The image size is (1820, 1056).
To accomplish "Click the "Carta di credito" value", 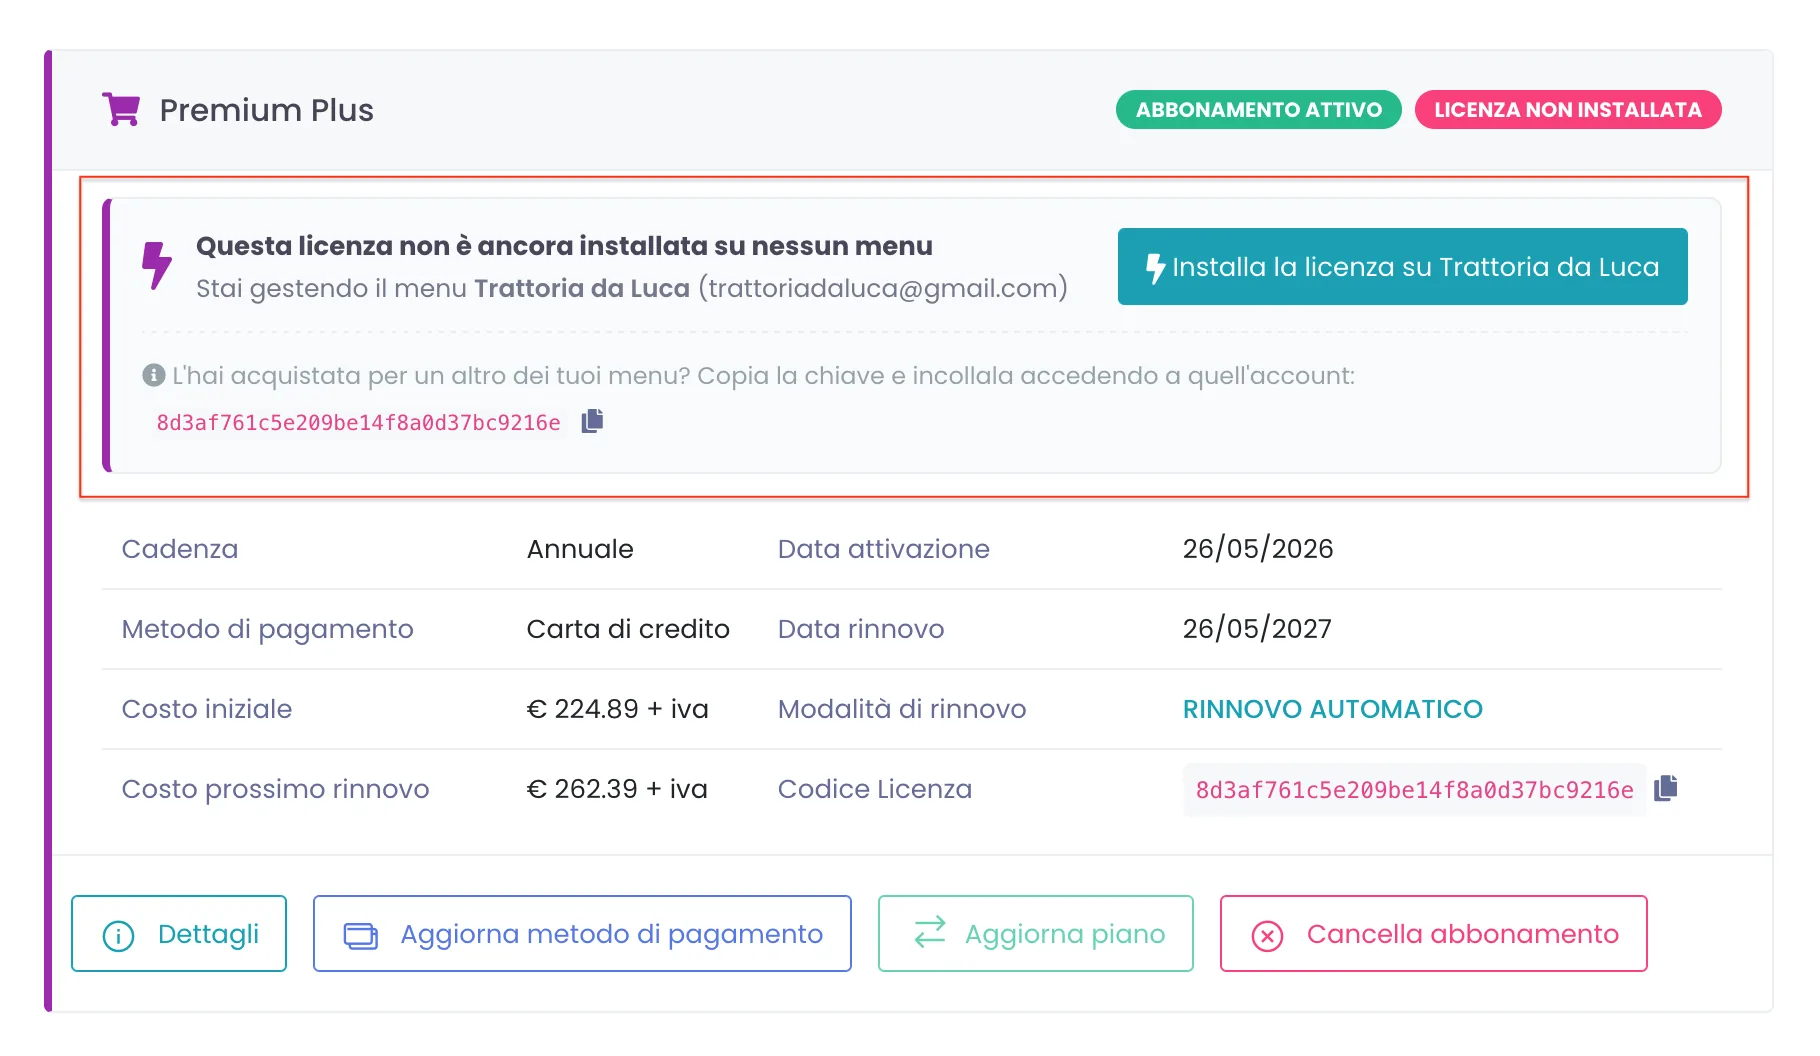I will point(628,629).
